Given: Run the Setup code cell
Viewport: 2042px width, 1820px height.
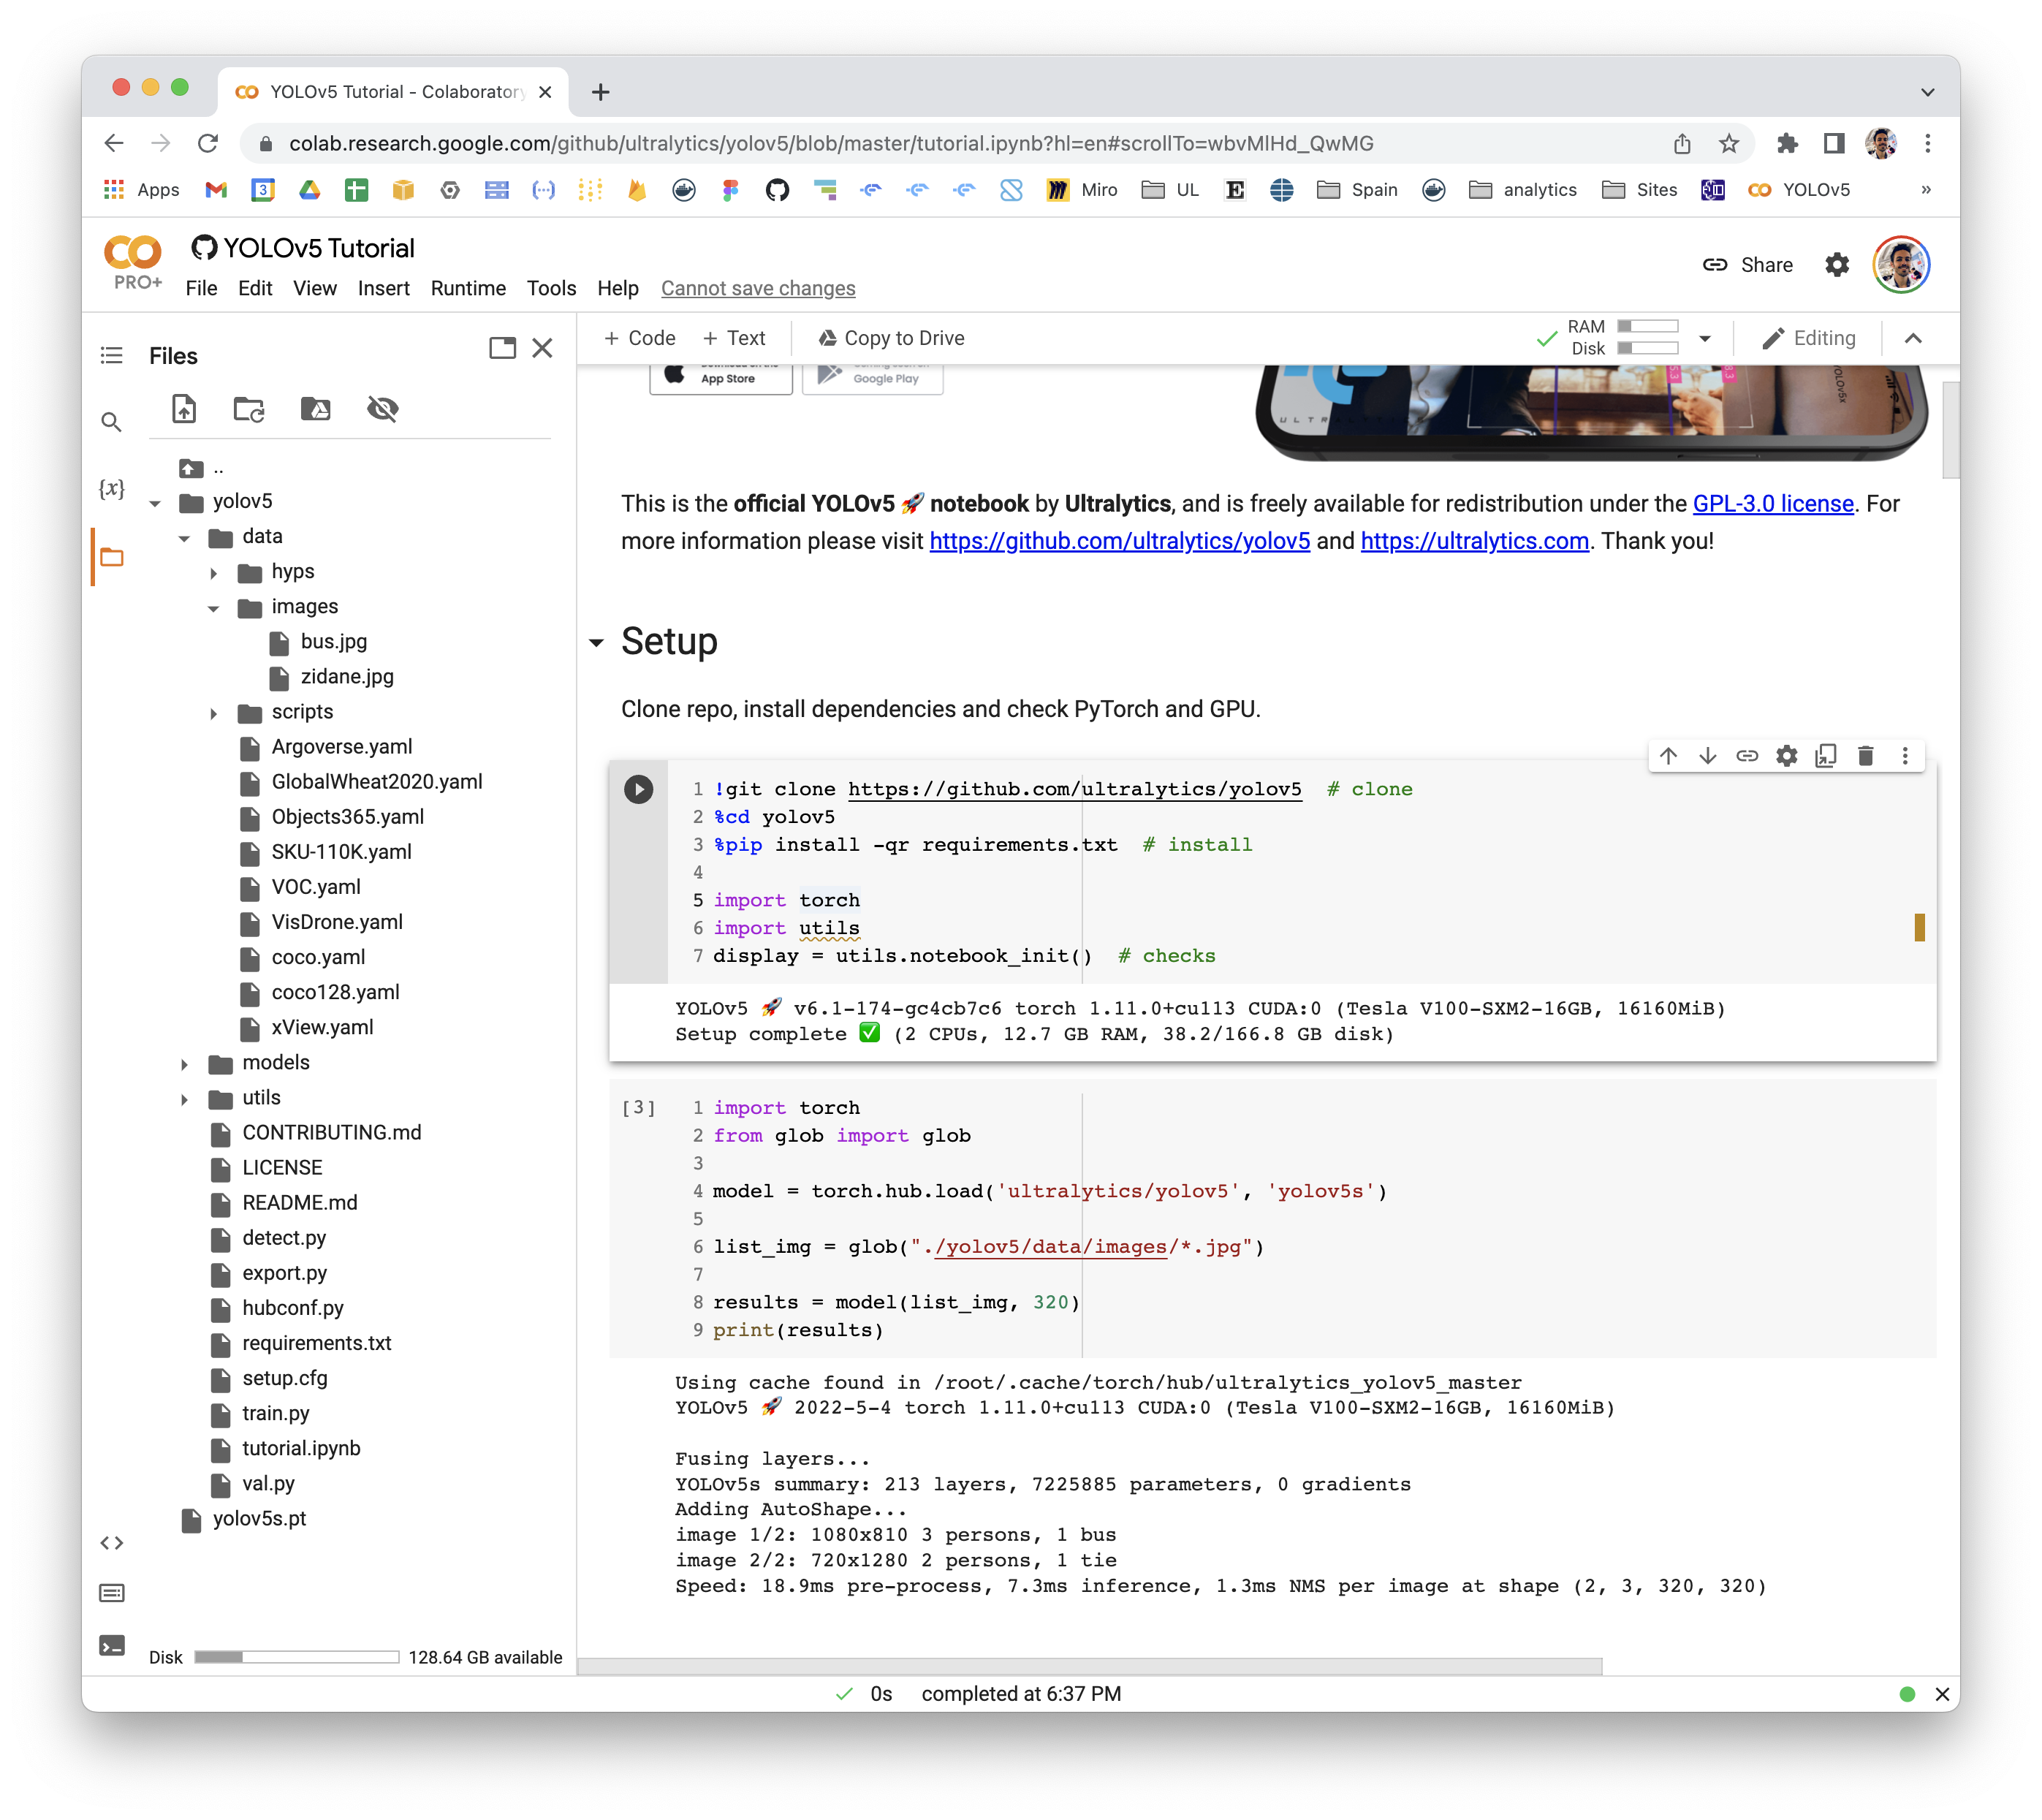Looking at the screenshot, I should (638, 790).
